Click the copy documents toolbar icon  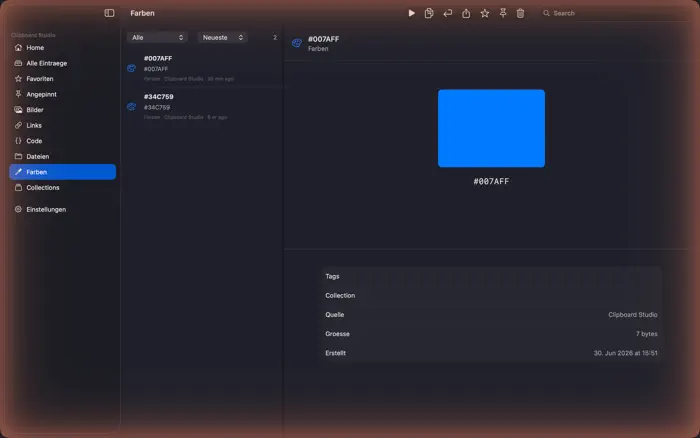pyautogui.click(x=429, y=13)
